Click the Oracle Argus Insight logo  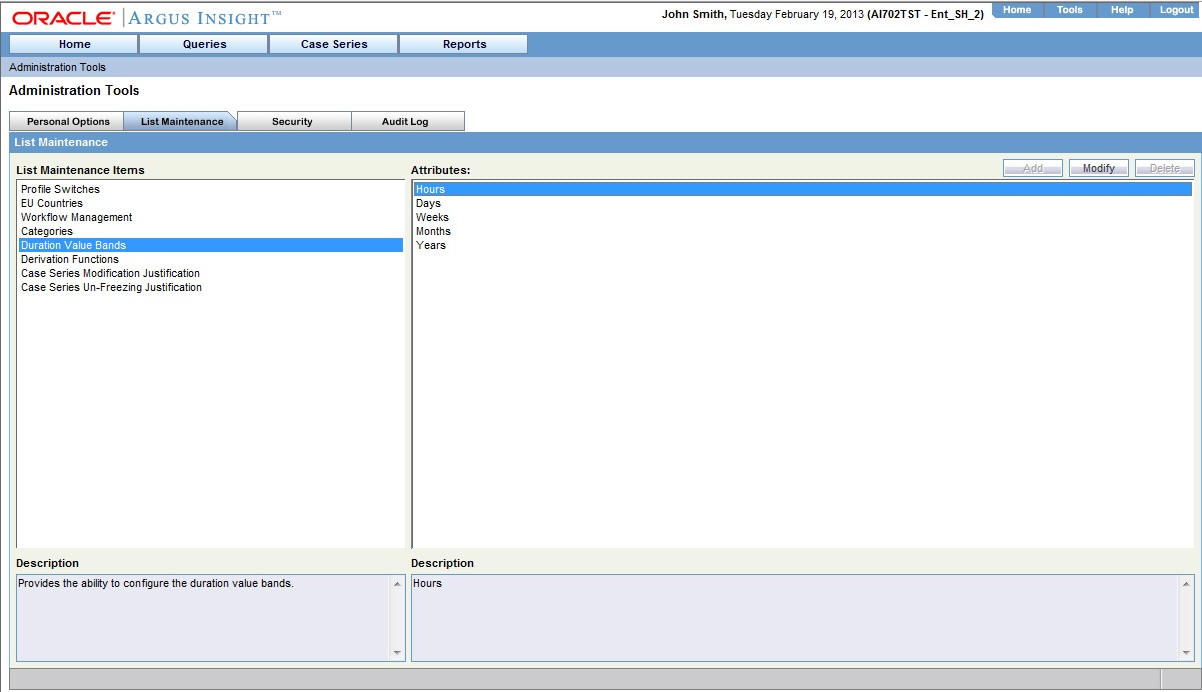[146, 17]
